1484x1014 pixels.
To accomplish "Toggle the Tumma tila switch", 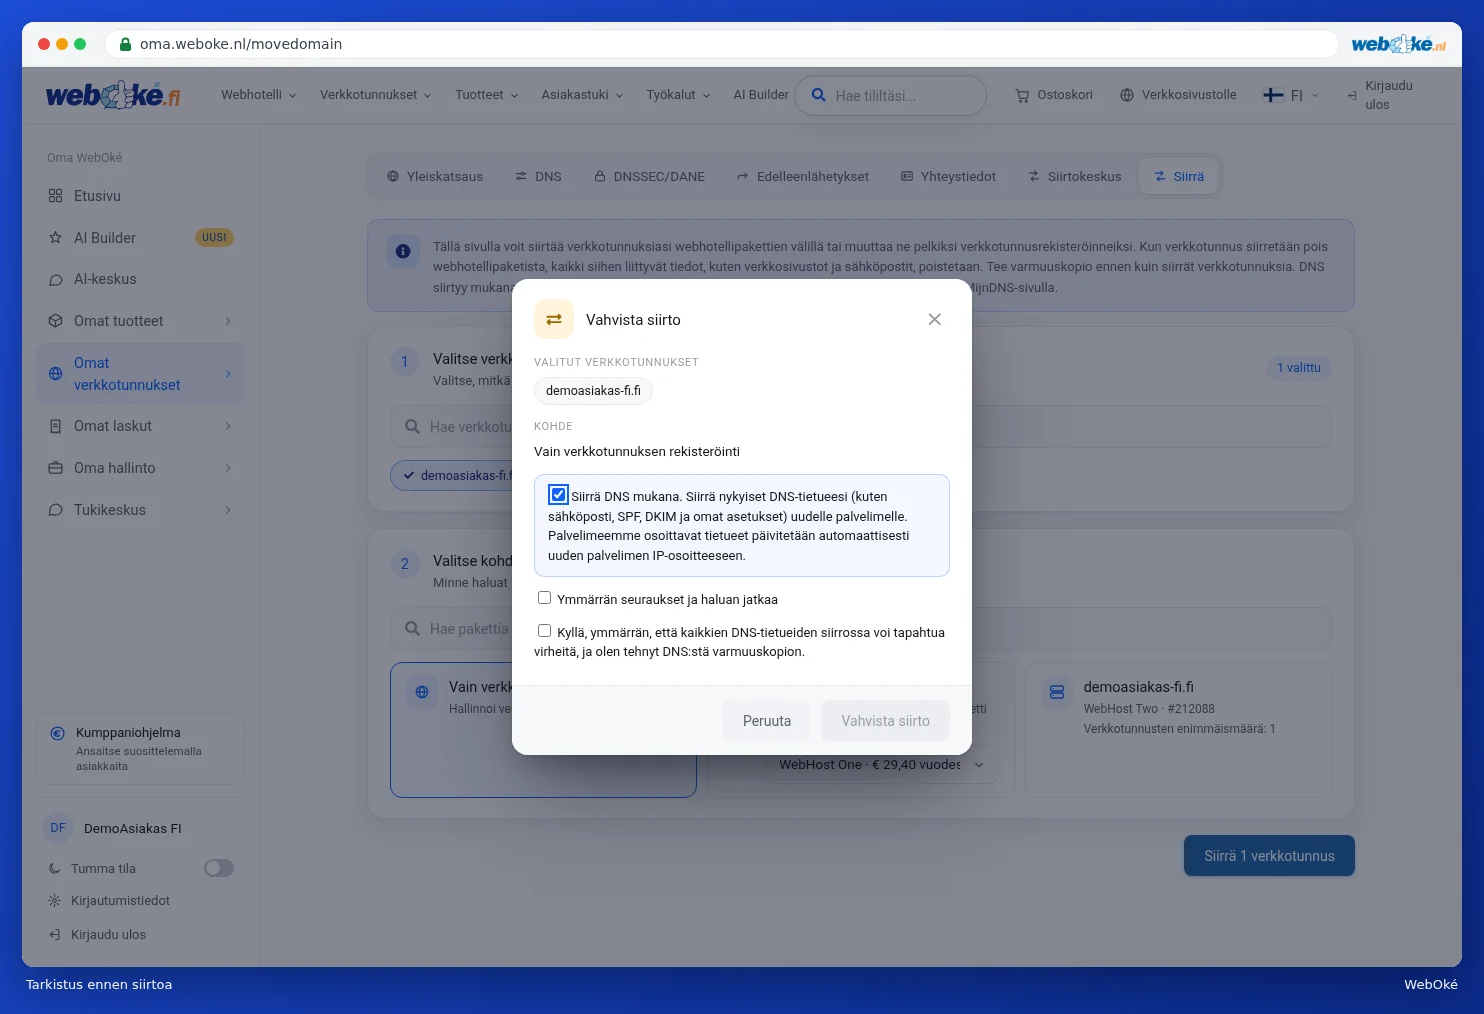I will (x=219, y=868).
